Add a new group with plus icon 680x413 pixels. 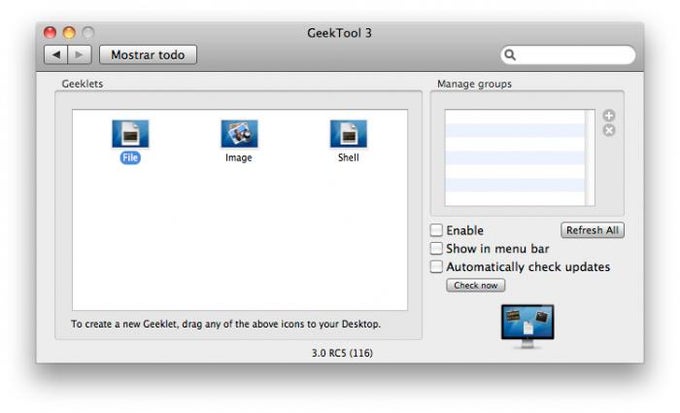click(x=609, y=115)
